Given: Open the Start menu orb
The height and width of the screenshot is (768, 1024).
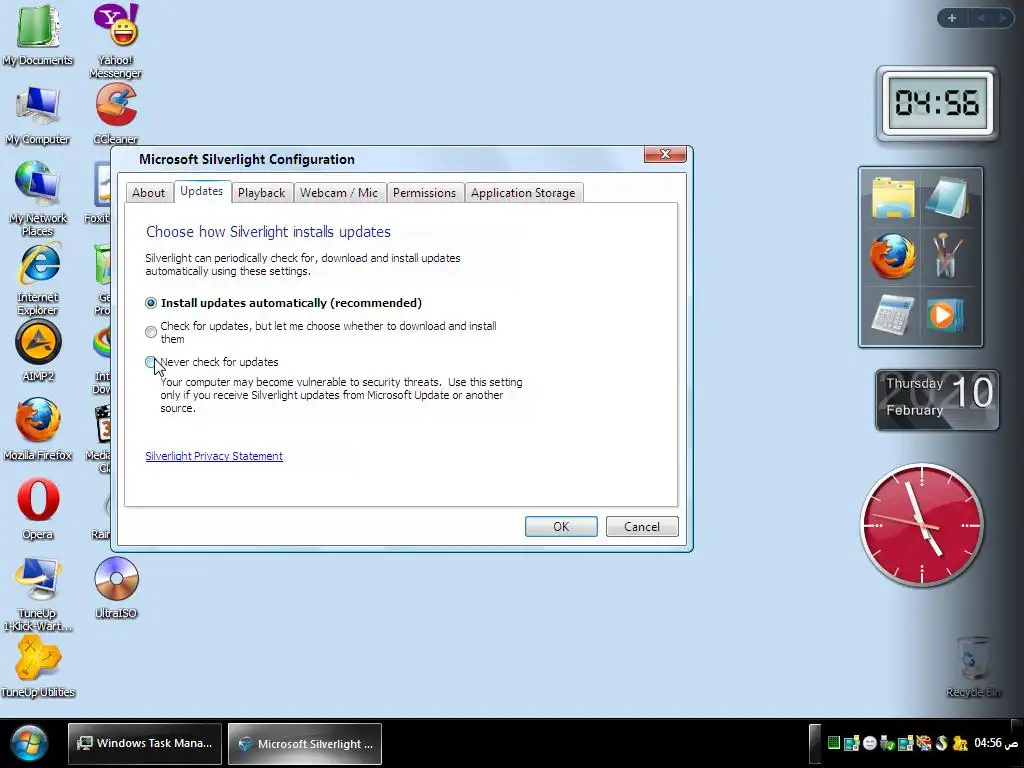Looking at the screenshot, I should [x=28, y=743].
